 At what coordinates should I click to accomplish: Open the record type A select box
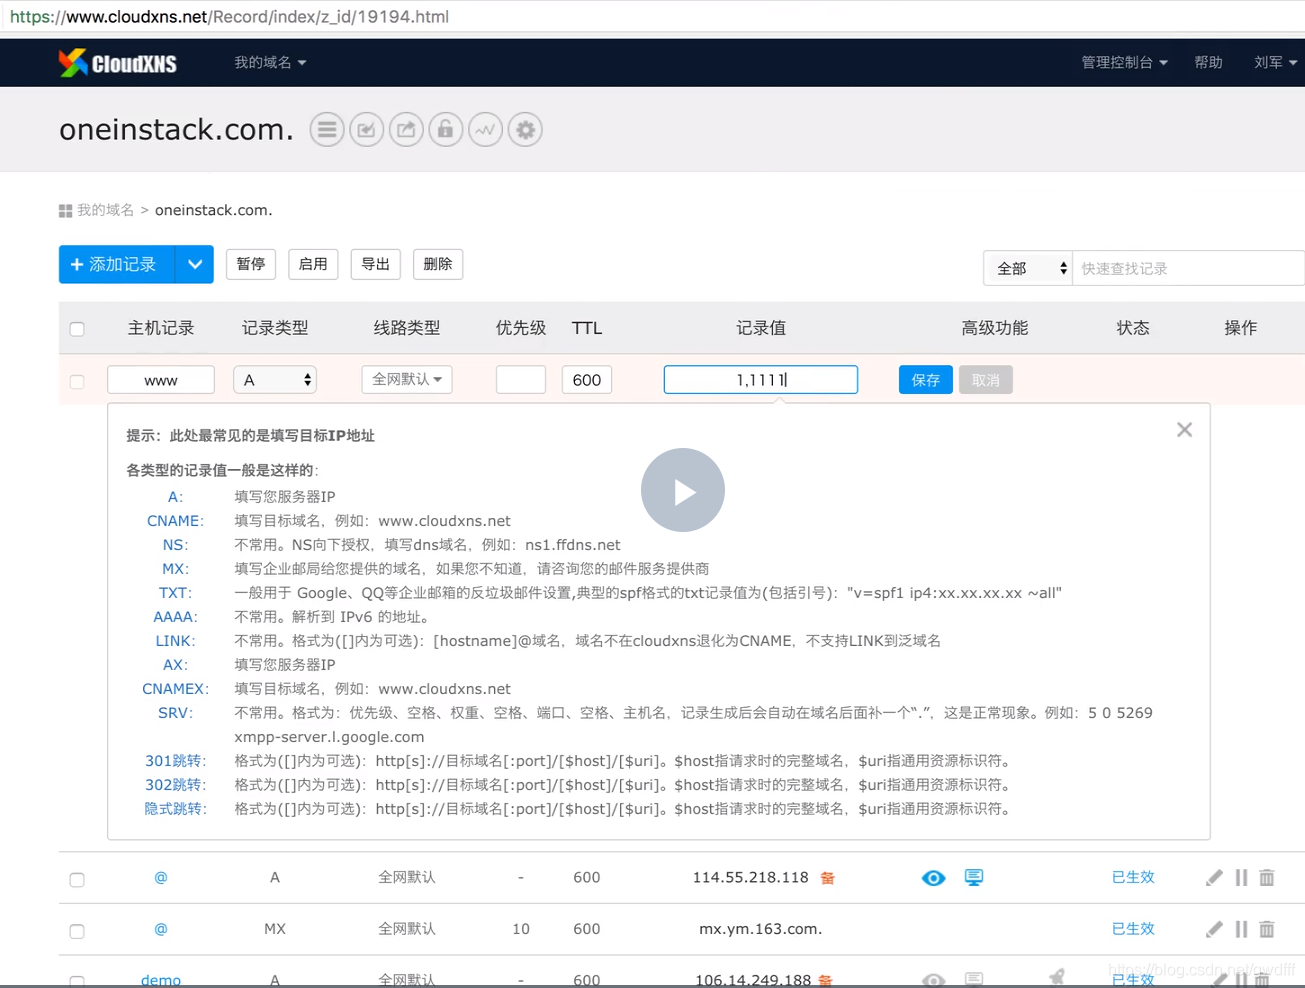(275, 380)
